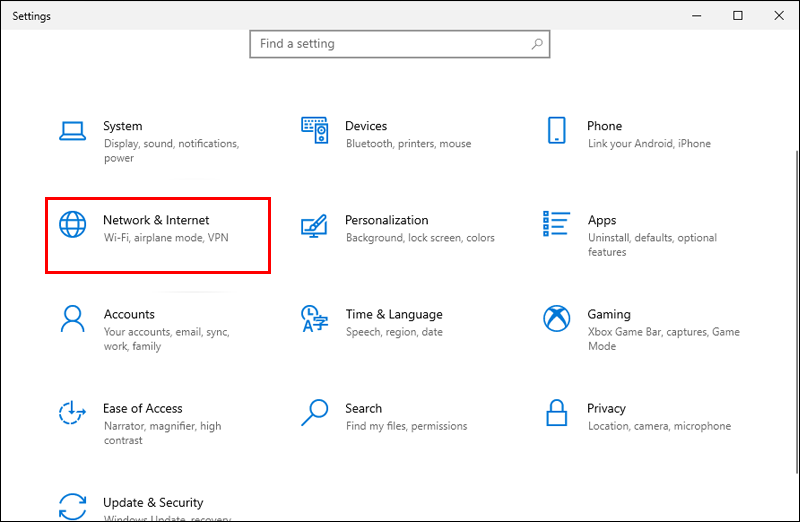The width and height of the screenshot is (800, 522).
Task: Click the Apps list icon
Action: [x=557, y=224]
